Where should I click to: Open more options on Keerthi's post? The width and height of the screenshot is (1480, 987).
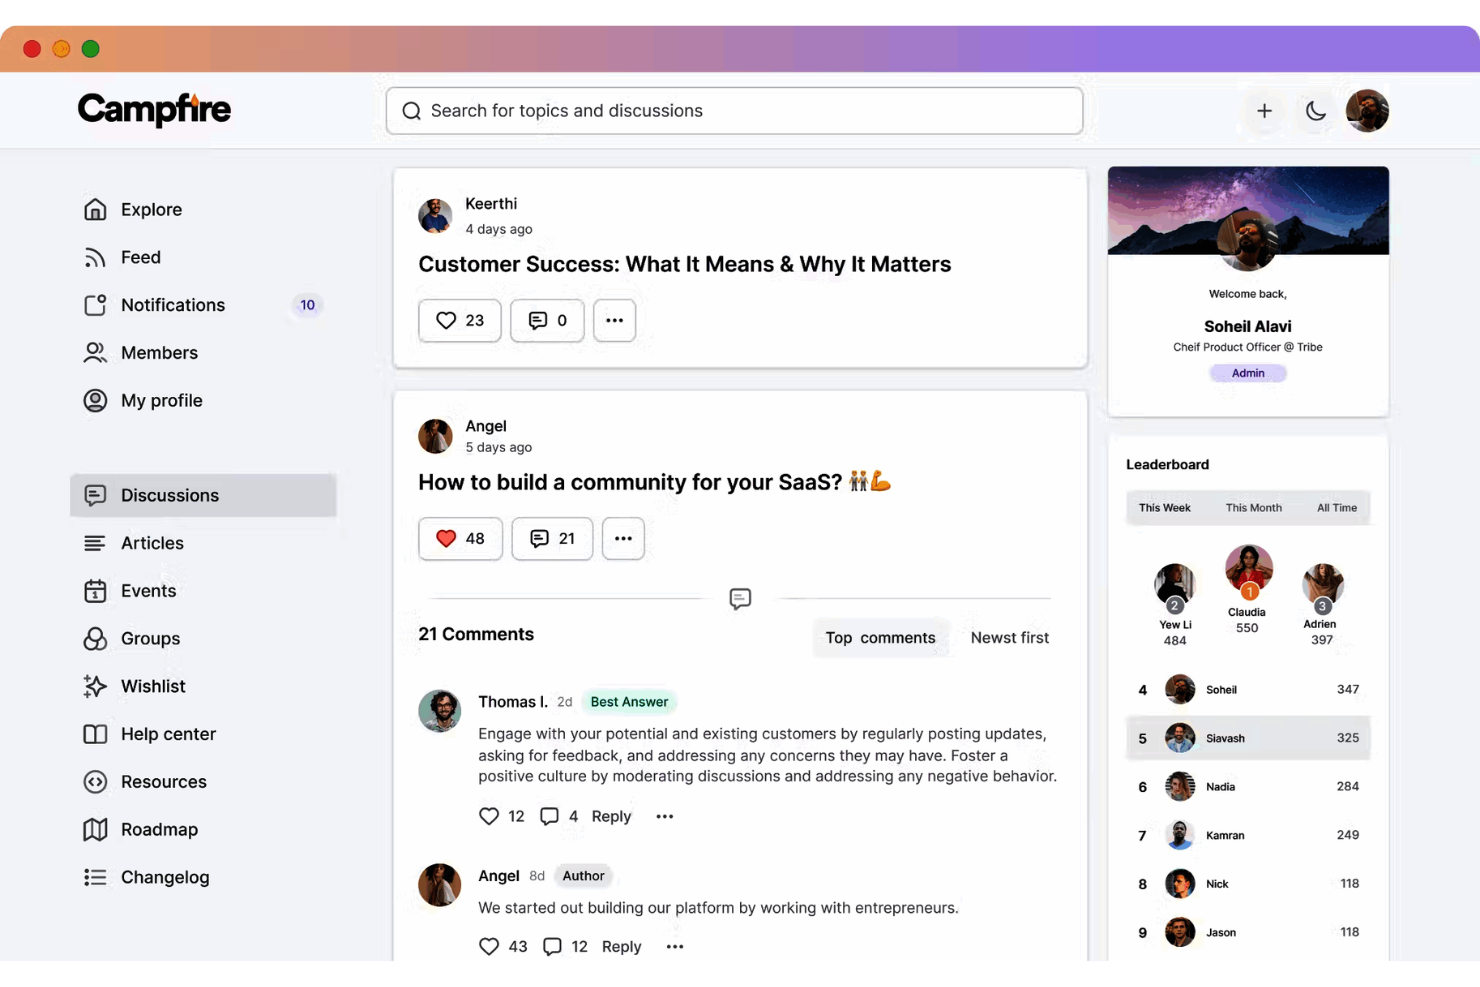614,320
